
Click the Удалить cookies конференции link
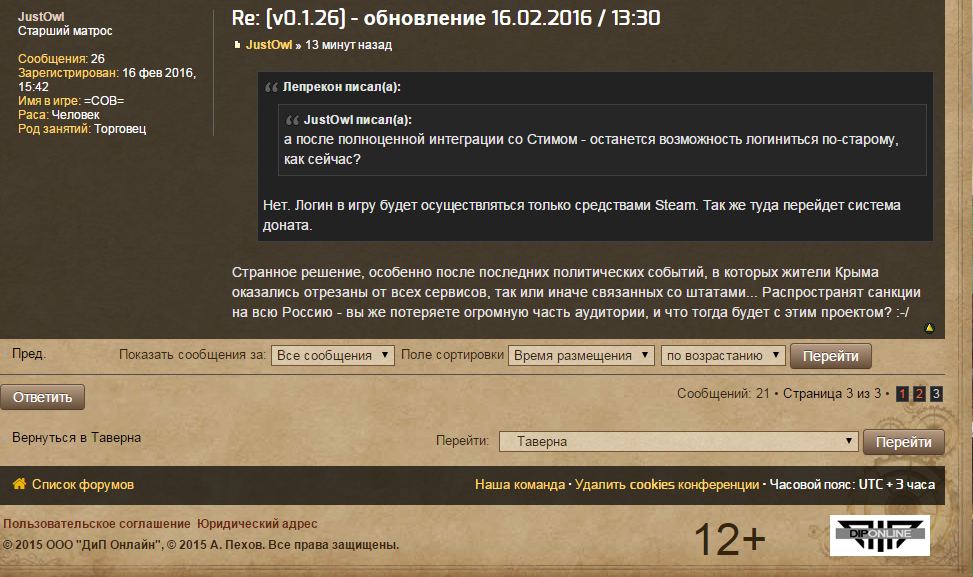666,485
